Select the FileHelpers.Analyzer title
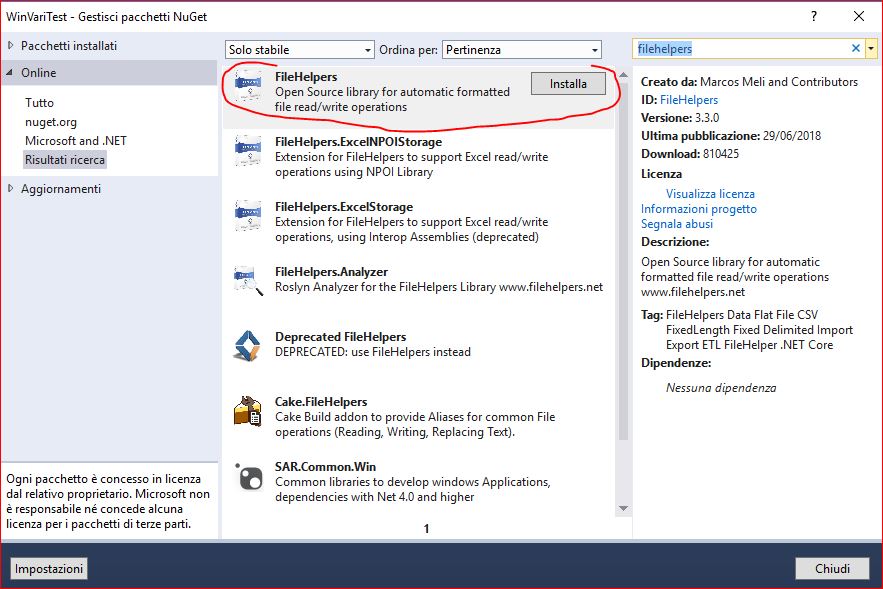The image size is (883, 589). click(x=331, y=271)
